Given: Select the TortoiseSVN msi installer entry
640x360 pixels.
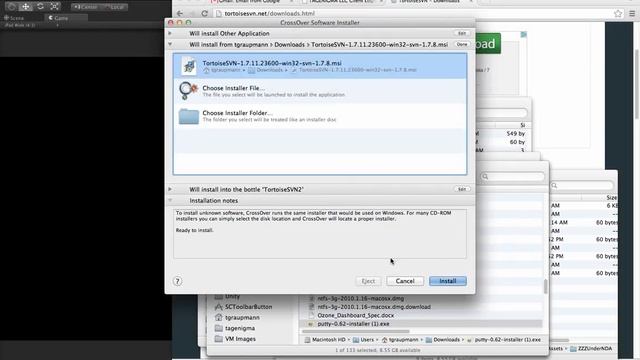Looking at the screenshot, I should (x=320, y=66).
